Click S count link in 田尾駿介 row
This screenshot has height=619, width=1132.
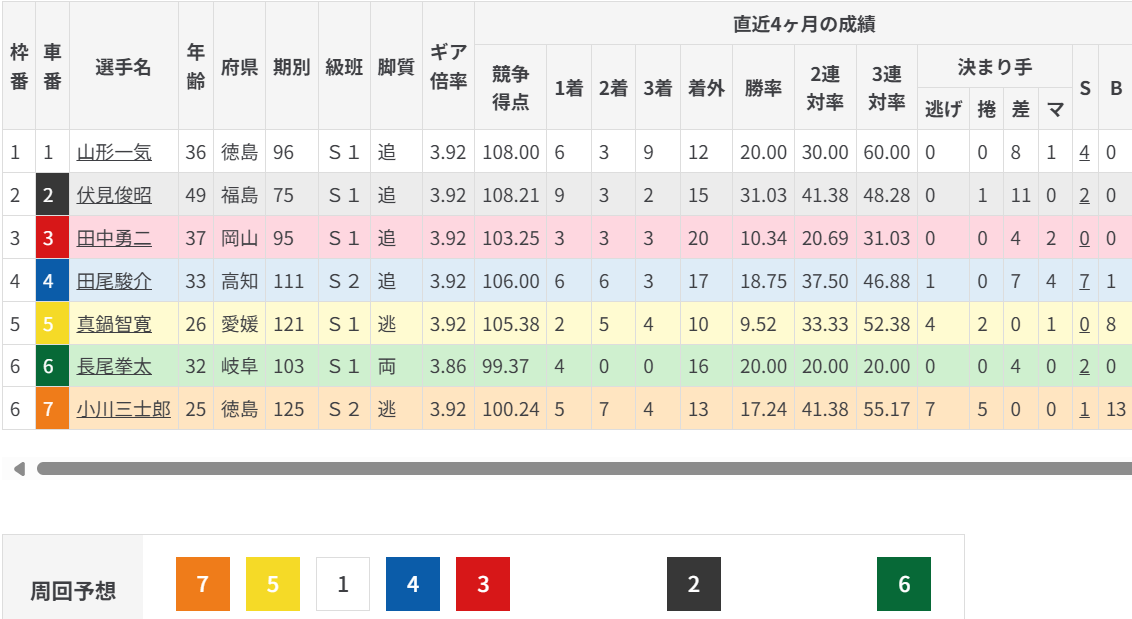coord(1084,282)
